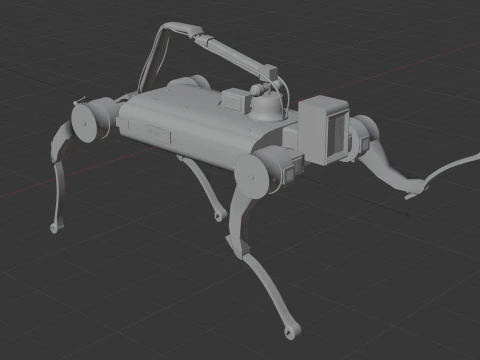
Task: Select the rear-left hip motor disc
Action: pyautogui.click(x=83, y=123)
